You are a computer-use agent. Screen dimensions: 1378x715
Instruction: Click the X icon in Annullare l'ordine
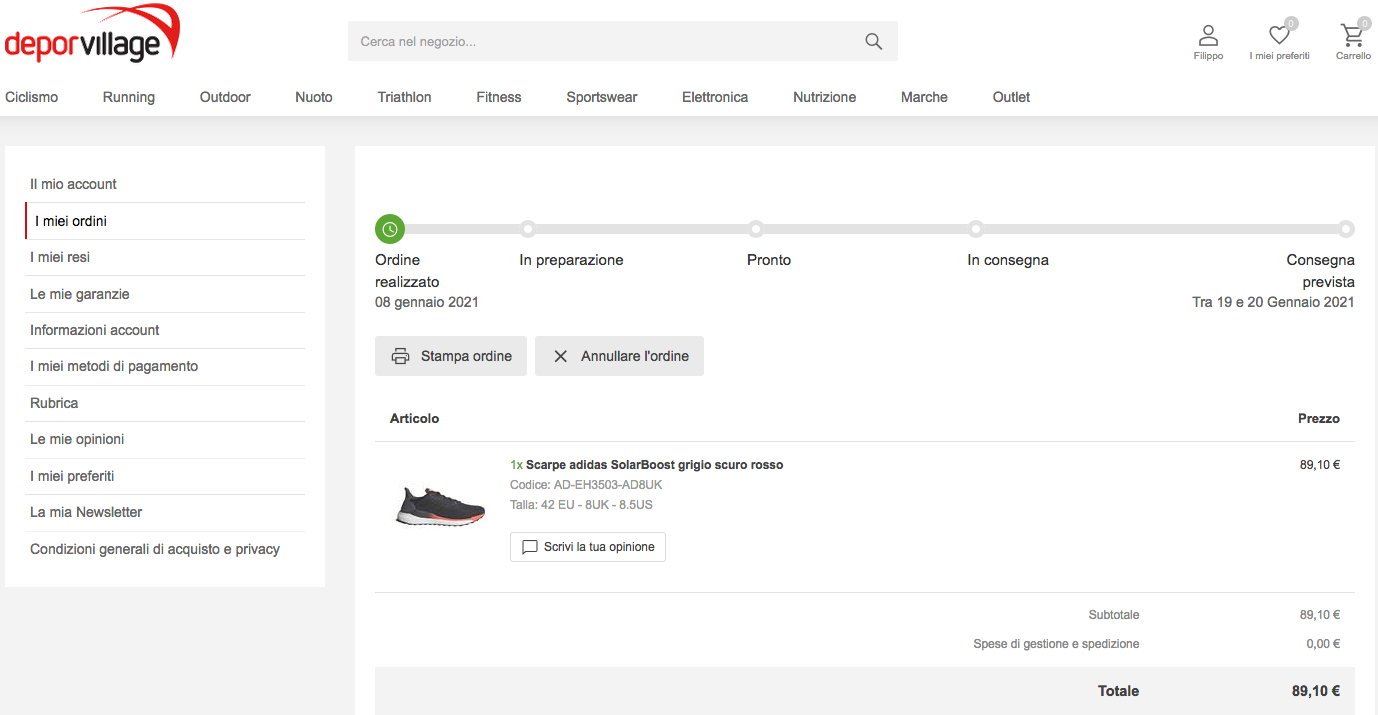[x=561, y=356]
